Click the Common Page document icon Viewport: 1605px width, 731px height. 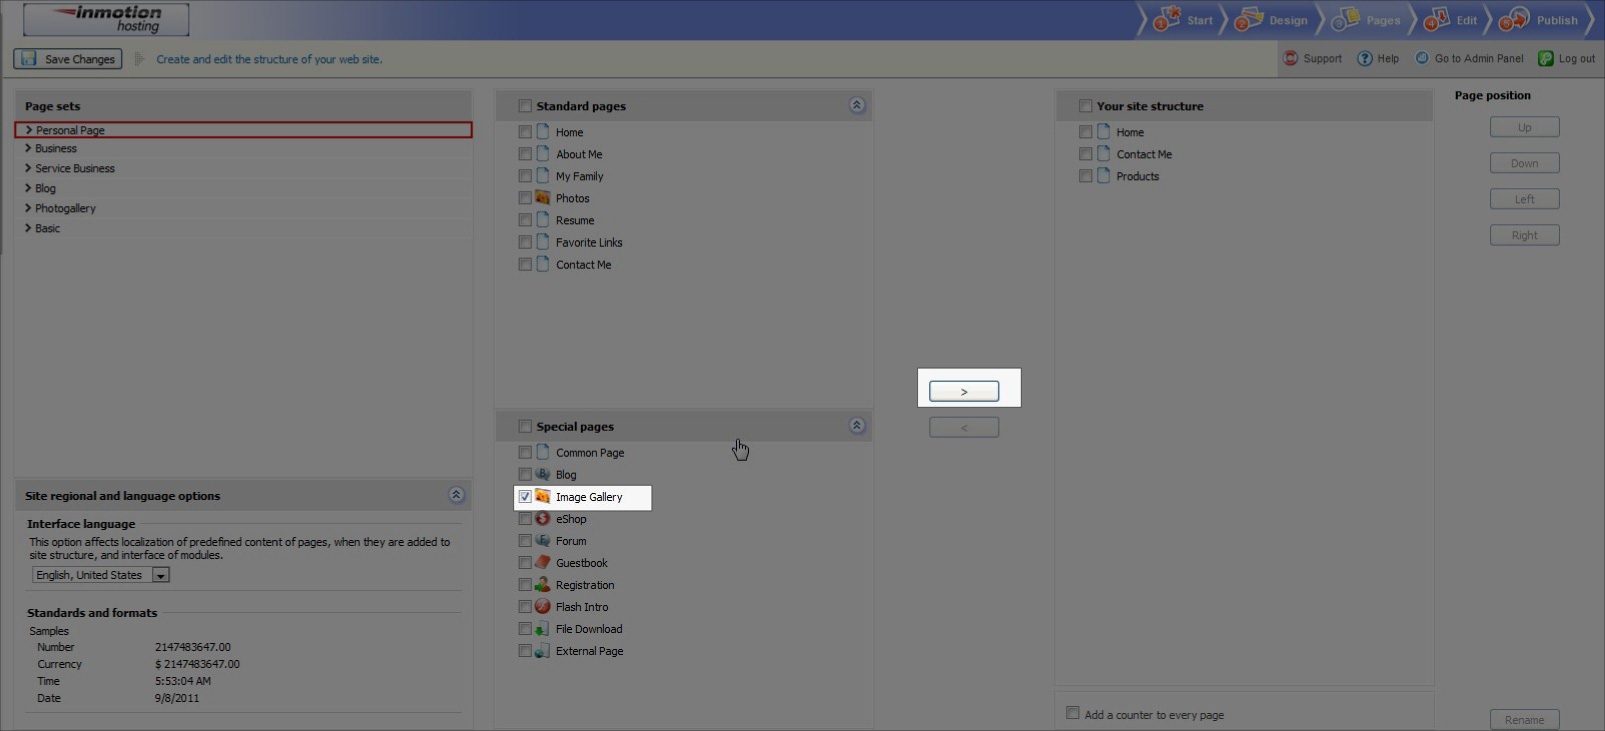coord(543,452)
